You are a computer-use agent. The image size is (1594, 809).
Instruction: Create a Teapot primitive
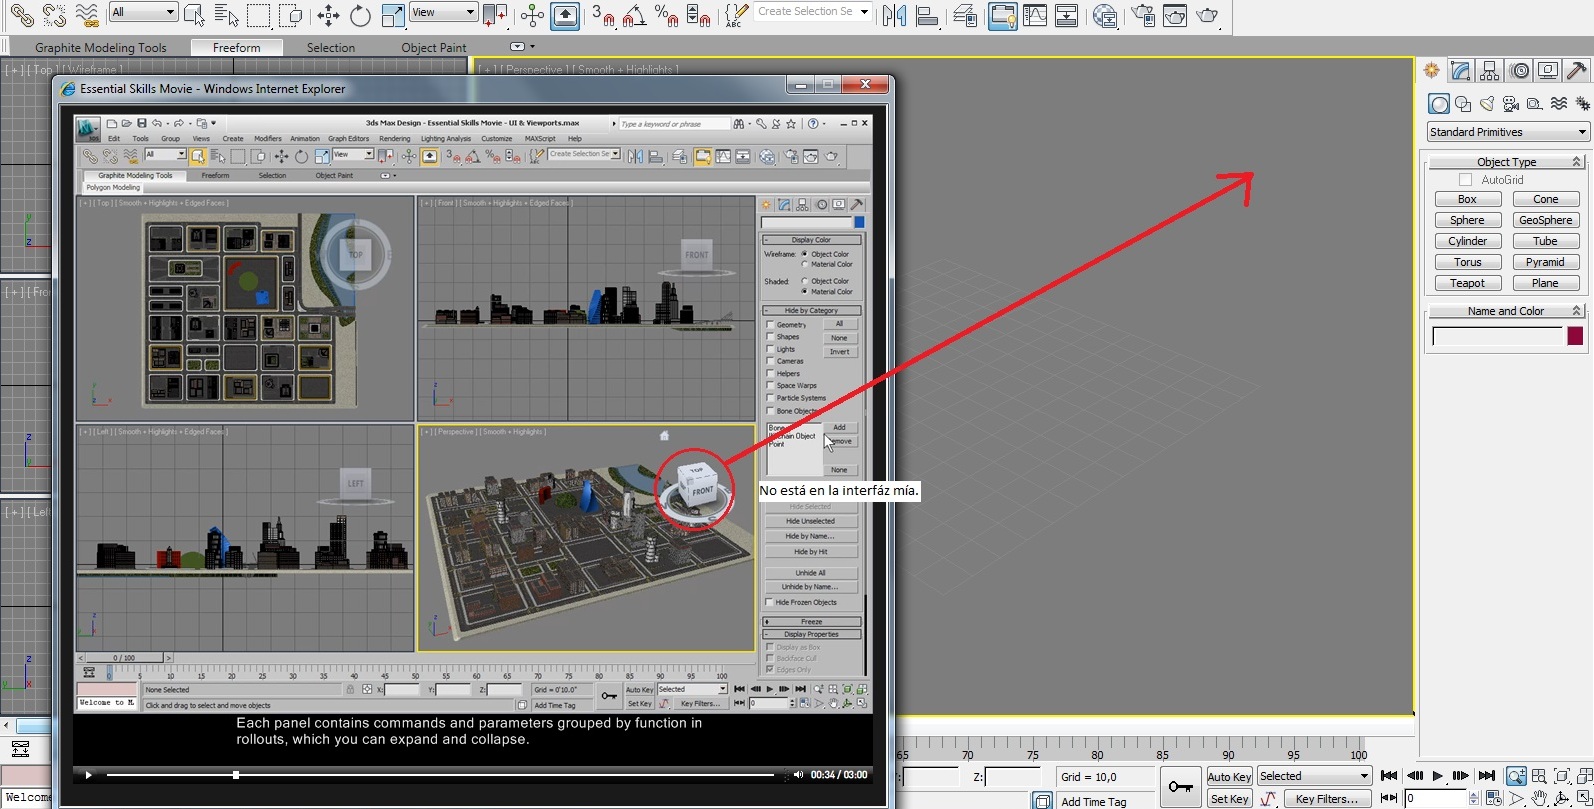(x=1467, y=283)
